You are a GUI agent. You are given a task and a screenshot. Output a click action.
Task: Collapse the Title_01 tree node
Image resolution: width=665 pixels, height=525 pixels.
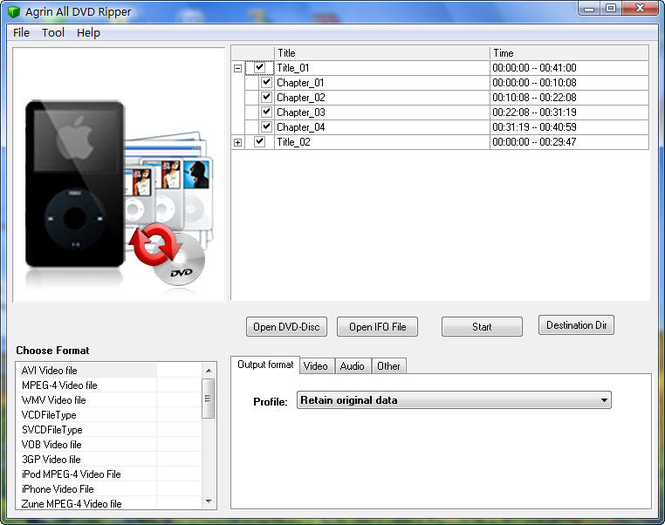238,68
